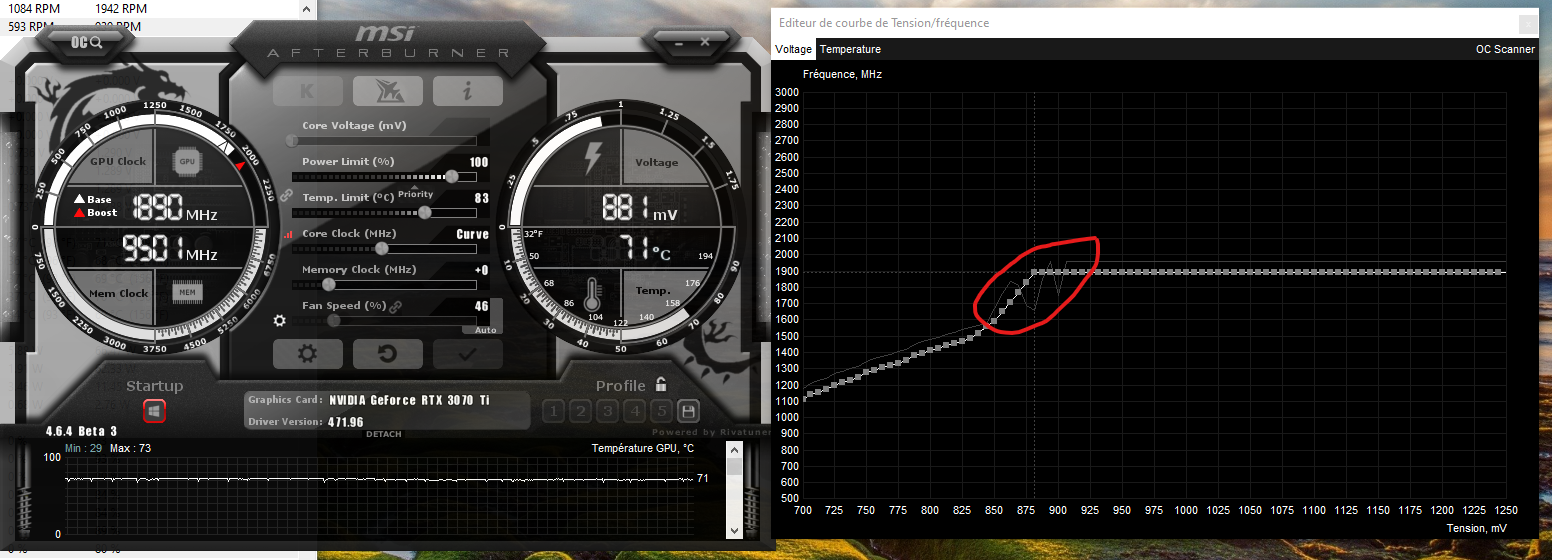Click the Power Limit slider handle
This screenshot has height=560, width=1552.
pos(452,176)
